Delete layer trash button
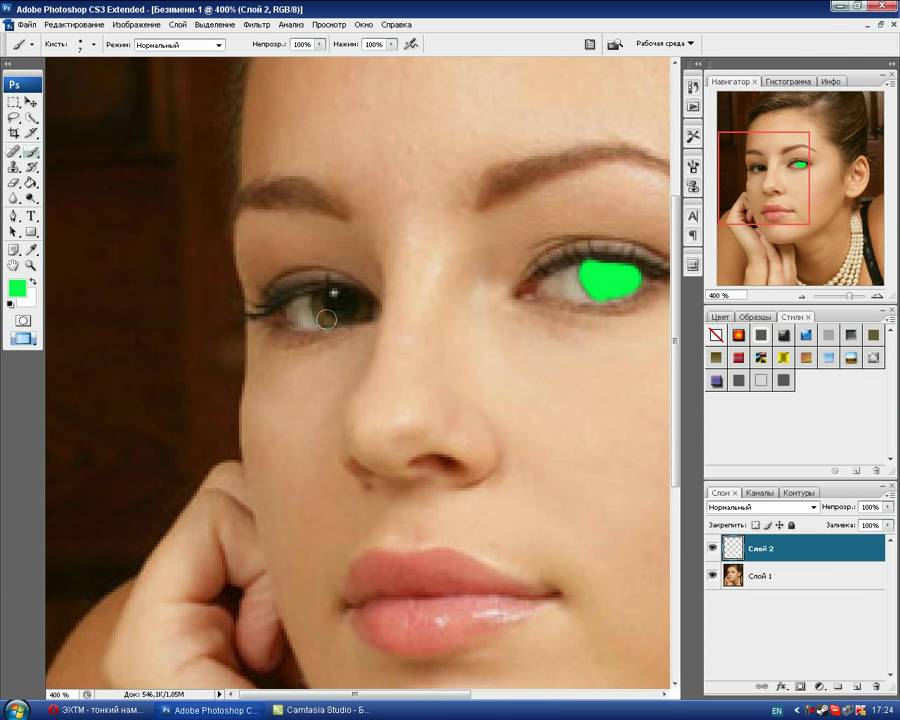 click(x=876, y=686)
